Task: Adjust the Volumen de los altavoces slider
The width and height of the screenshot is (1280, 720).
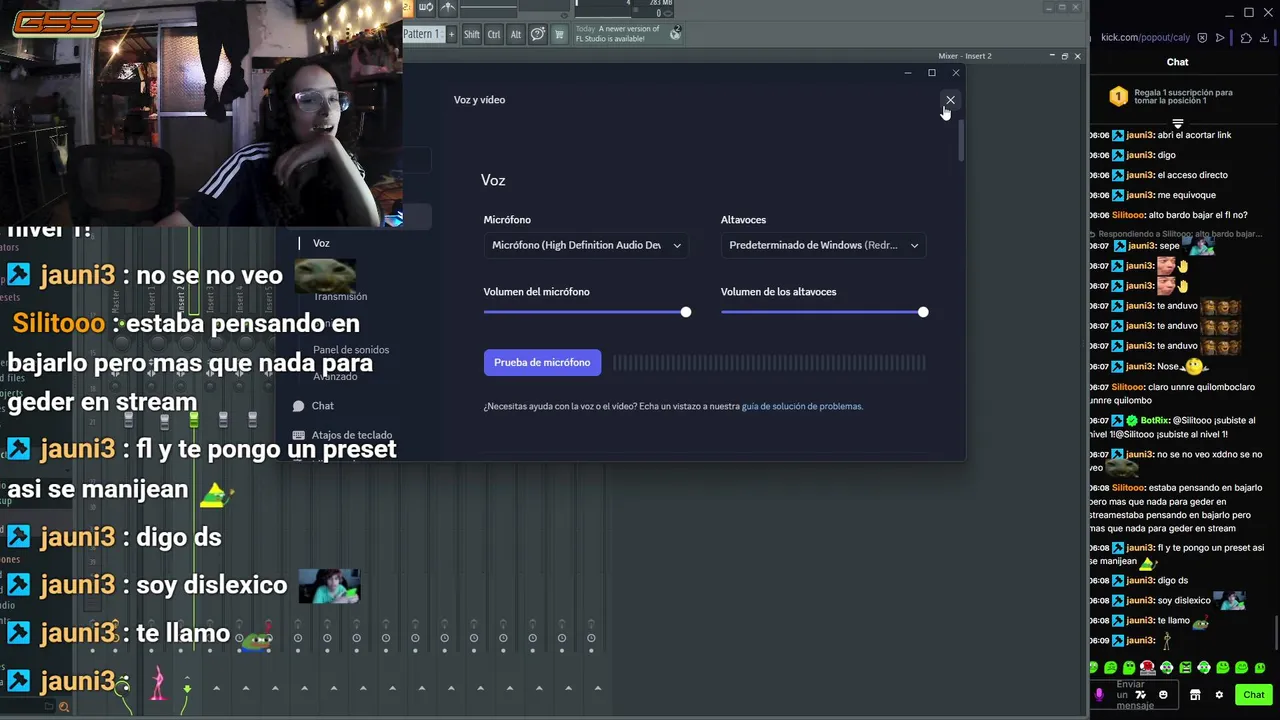Action: pos(824,312)
